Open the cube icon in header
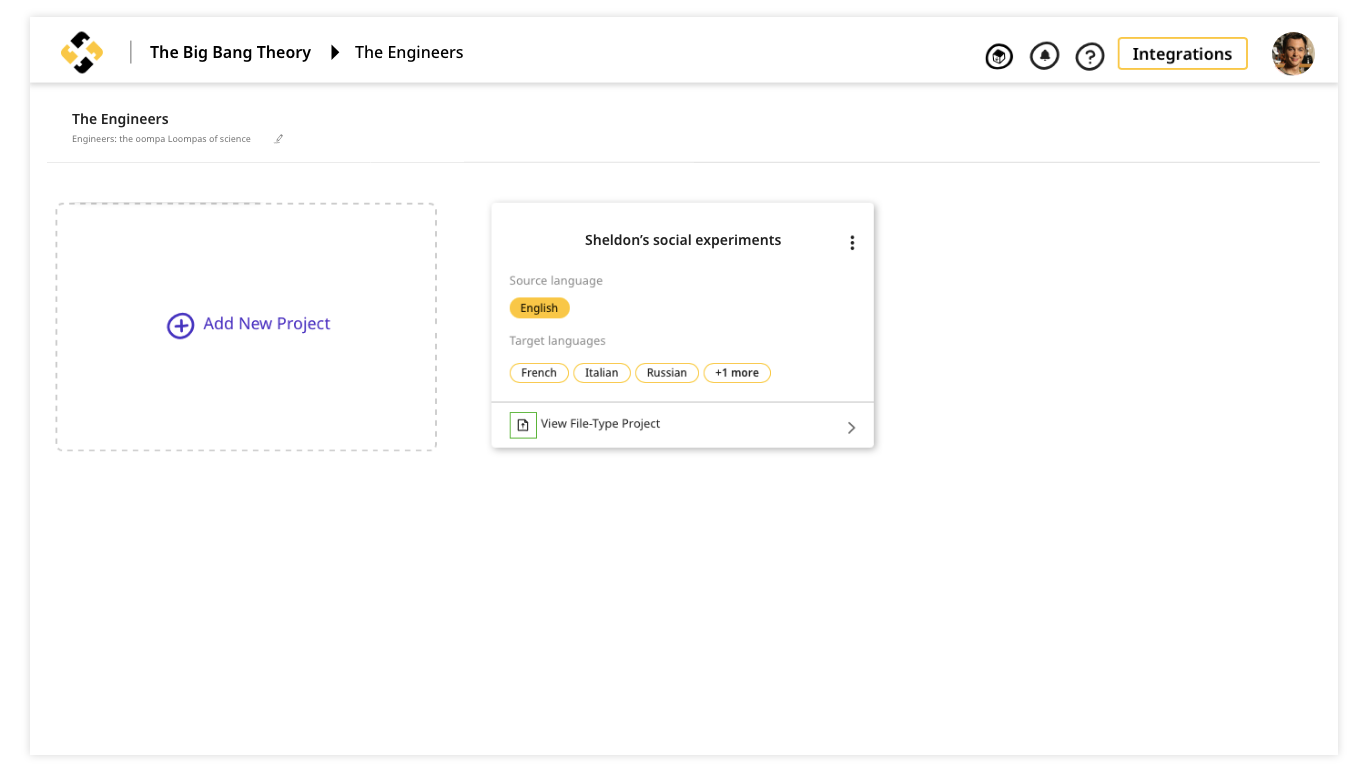The height and width of the screenshot is (772, 1368). coord(999,56)
